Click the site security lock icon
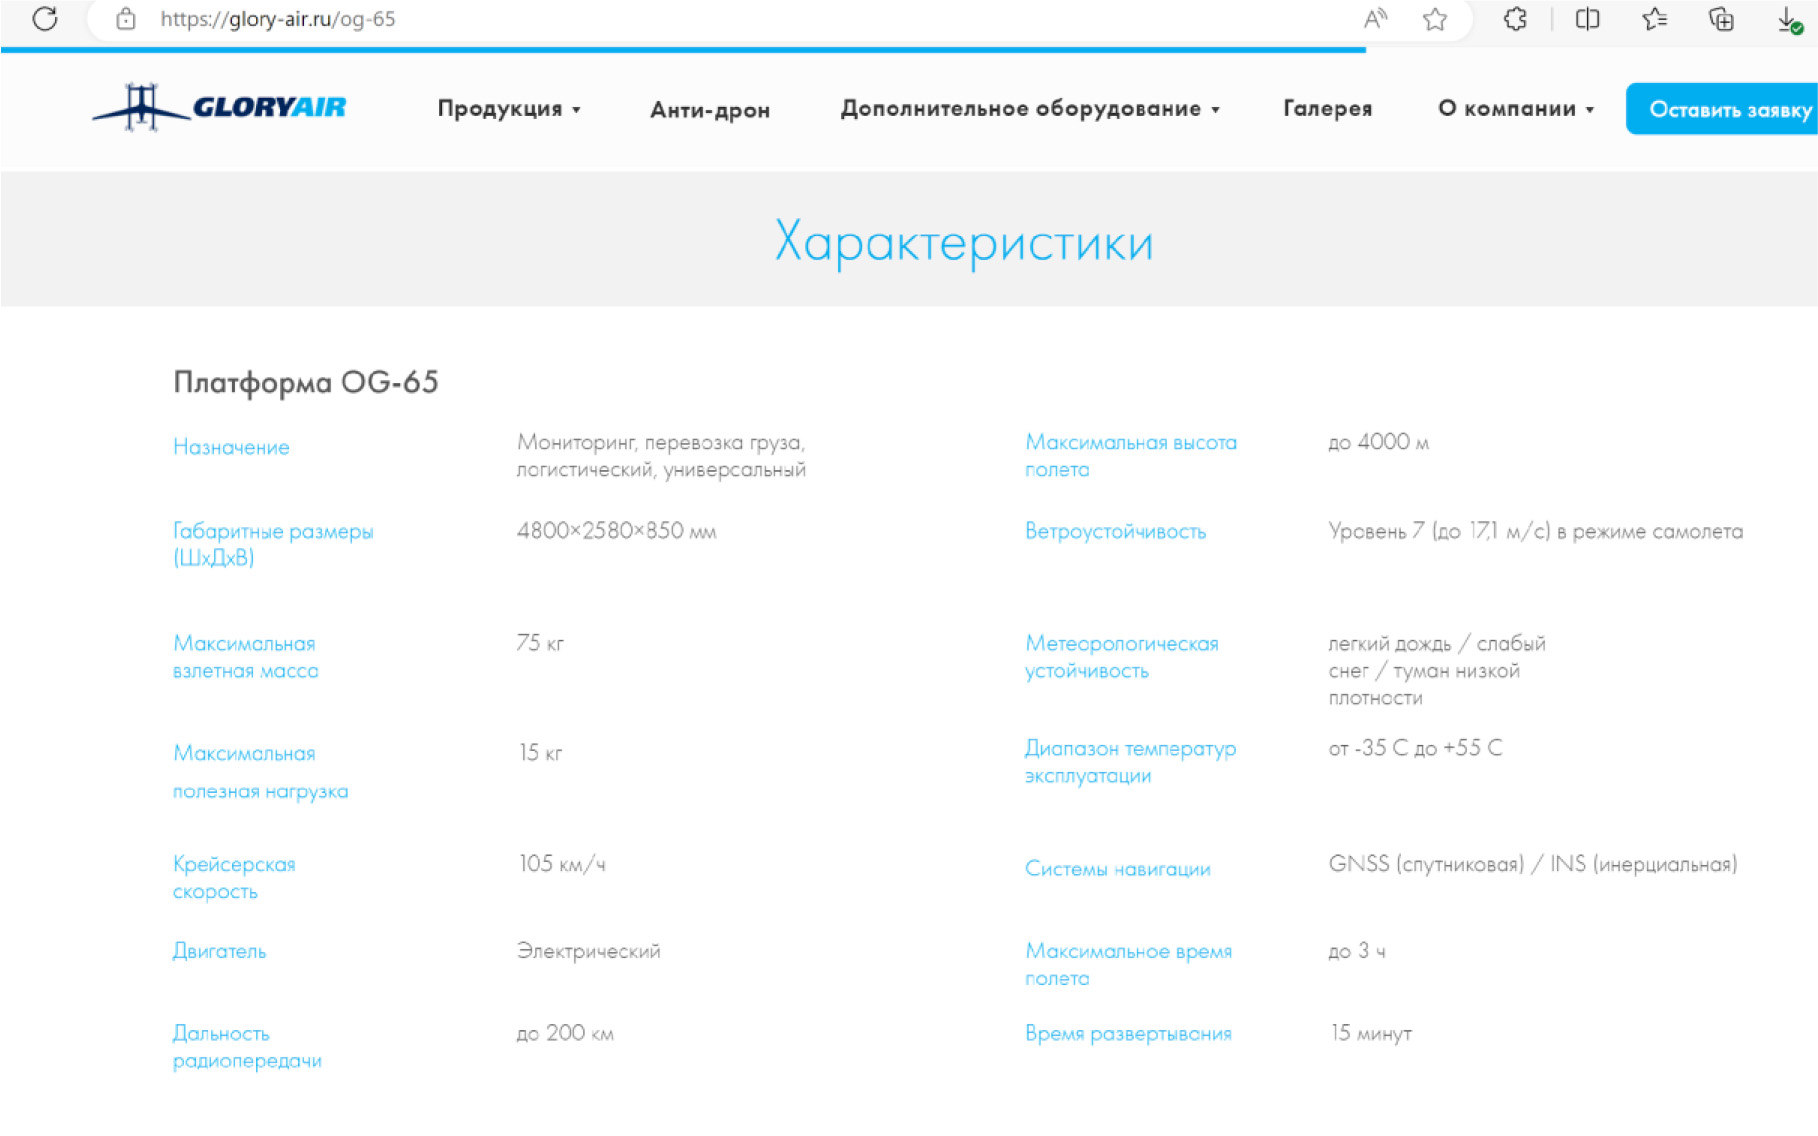 click(x=126, y=19)
